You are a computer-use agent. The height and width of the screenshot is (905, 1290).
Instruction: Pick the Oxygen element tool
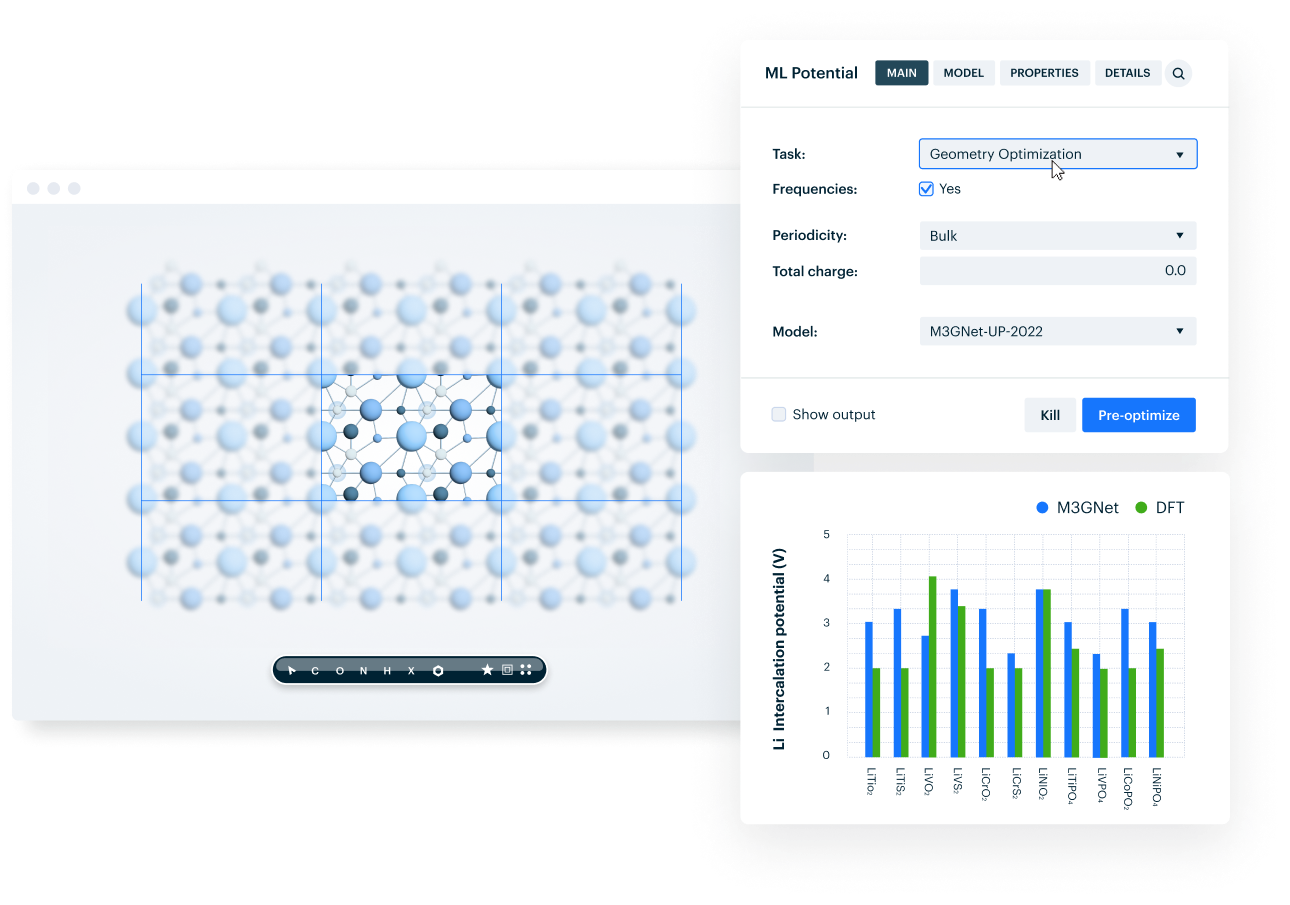[x=339, y=670]
